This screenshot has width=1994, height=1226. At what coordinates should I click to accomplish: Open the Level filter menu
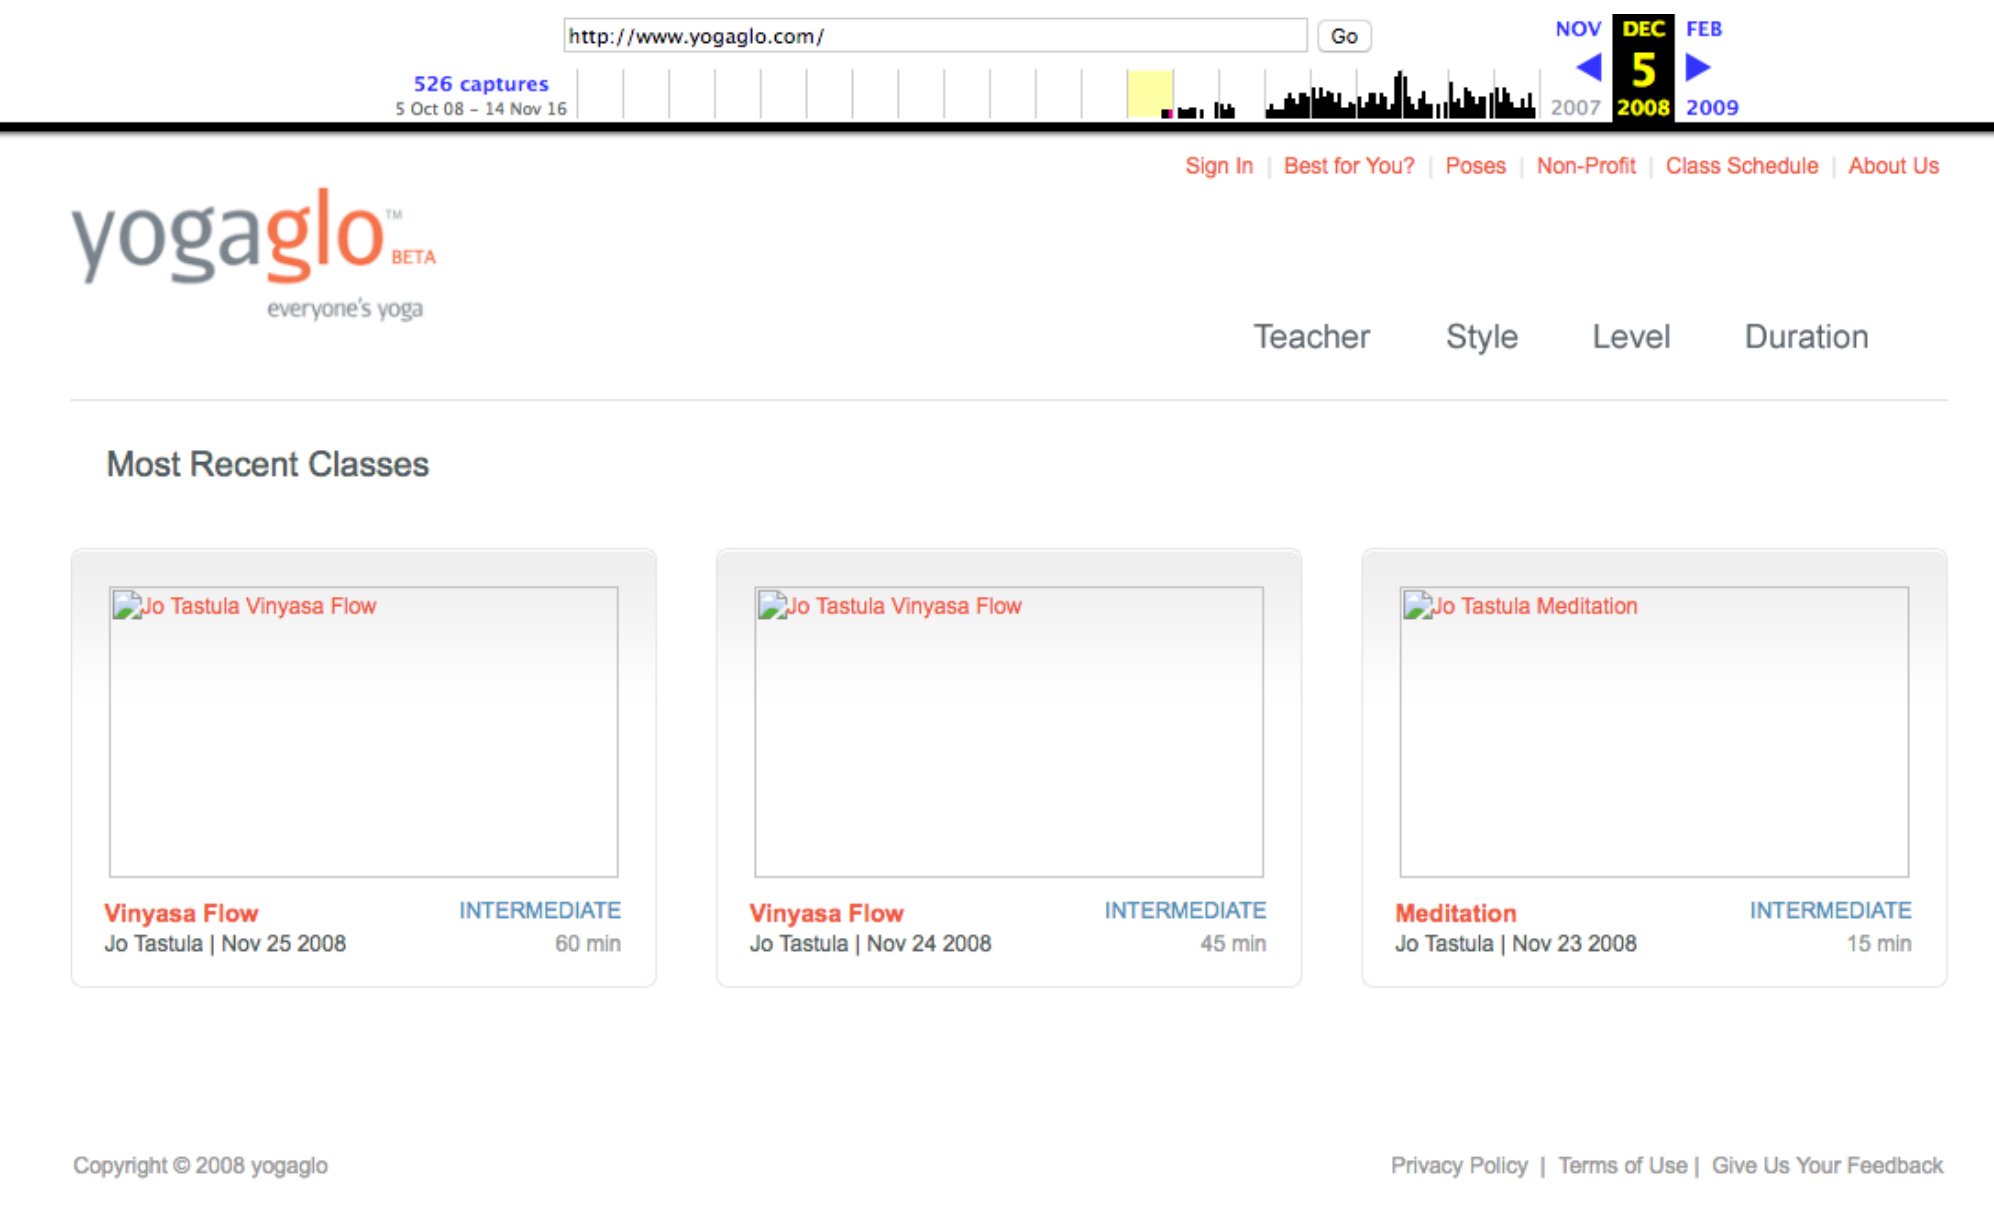[x=1631, y=337]
